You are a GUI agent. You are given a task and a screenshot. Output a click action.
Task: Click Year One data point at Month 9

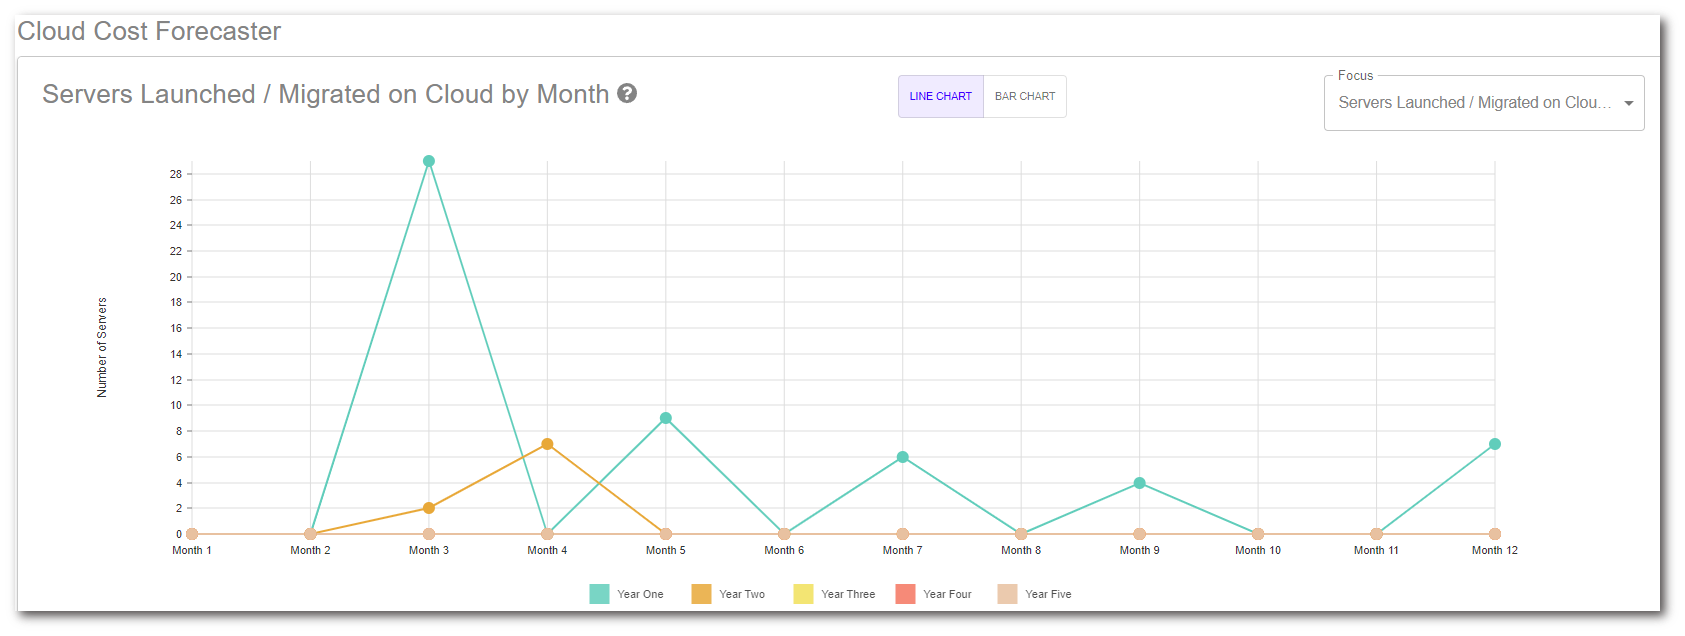coord(1139,483)
